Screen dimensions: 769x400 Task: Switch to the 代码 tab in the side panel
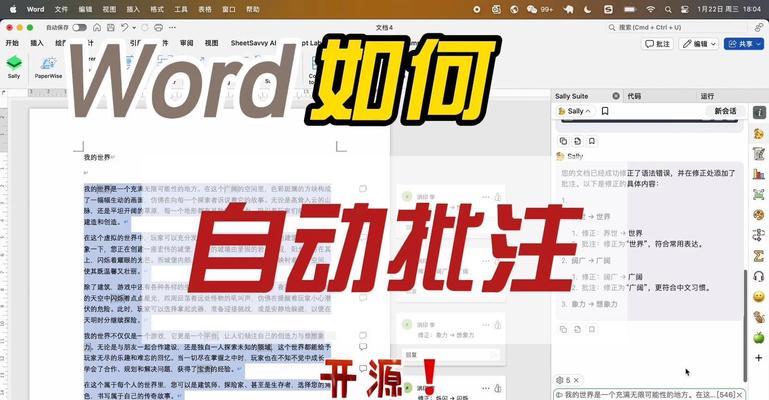634,96
